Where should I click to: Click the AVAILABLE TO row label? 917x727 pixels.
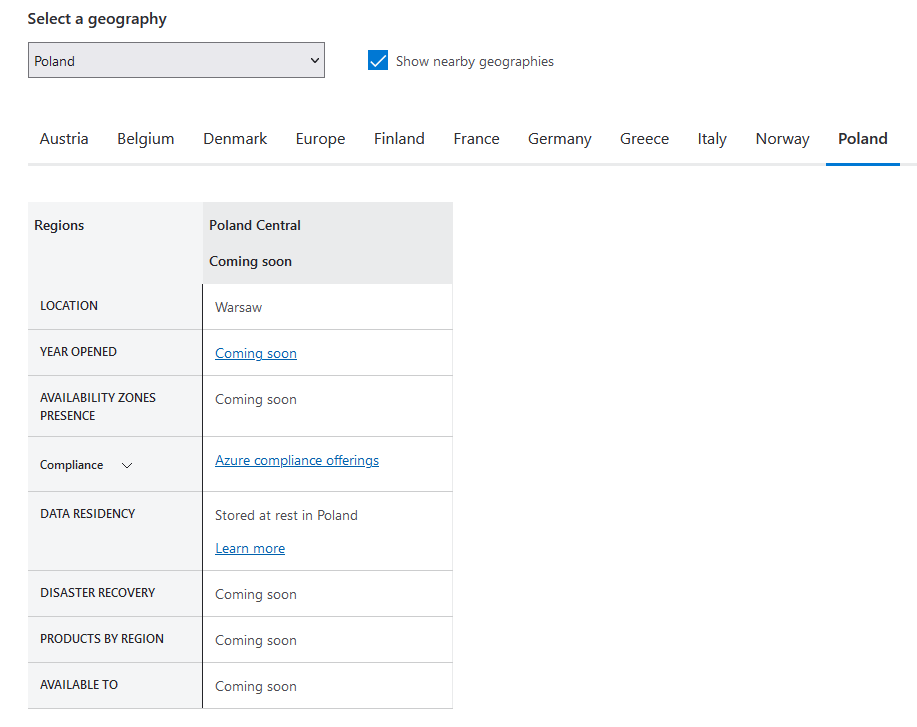tap(79, 685)
